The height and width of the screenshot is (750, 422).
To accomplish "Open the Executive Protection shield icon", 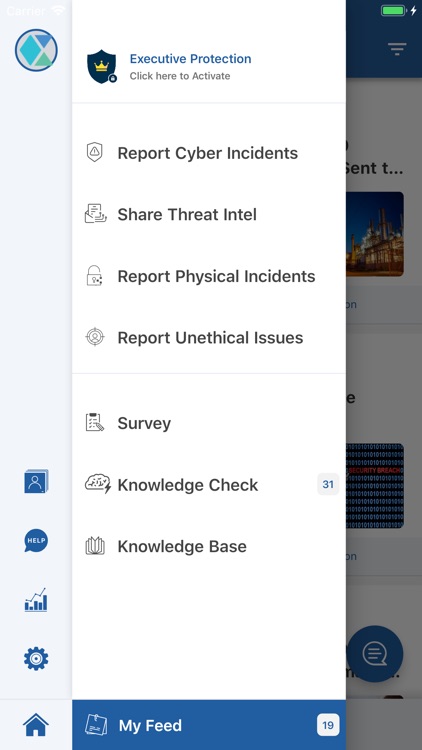I will [101, 66].
